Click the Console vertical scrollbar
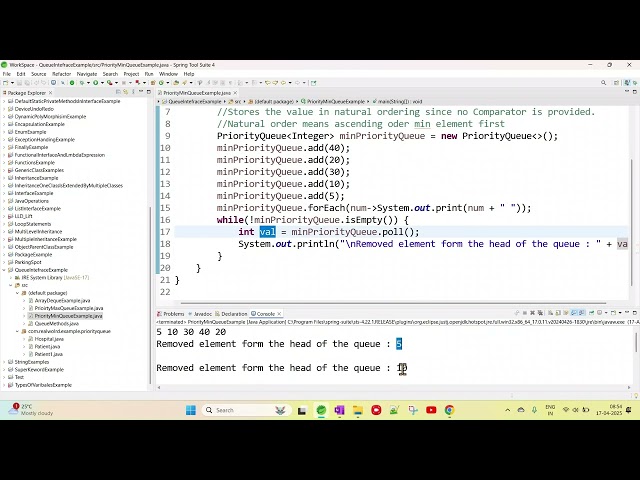 (636, 341)
